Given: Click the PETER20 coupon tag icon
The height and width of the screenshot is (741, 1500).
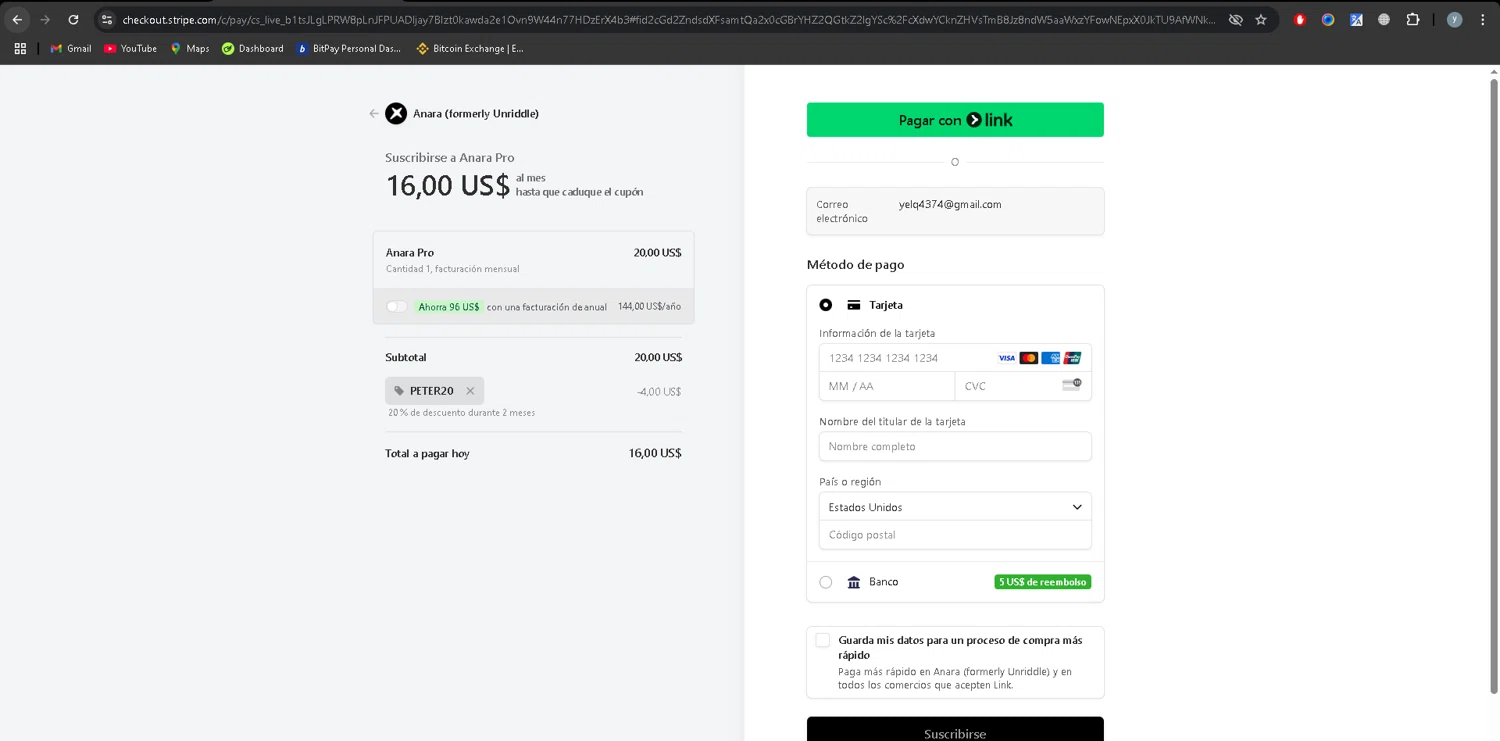Looking at the screenshot, I should 399,391.
